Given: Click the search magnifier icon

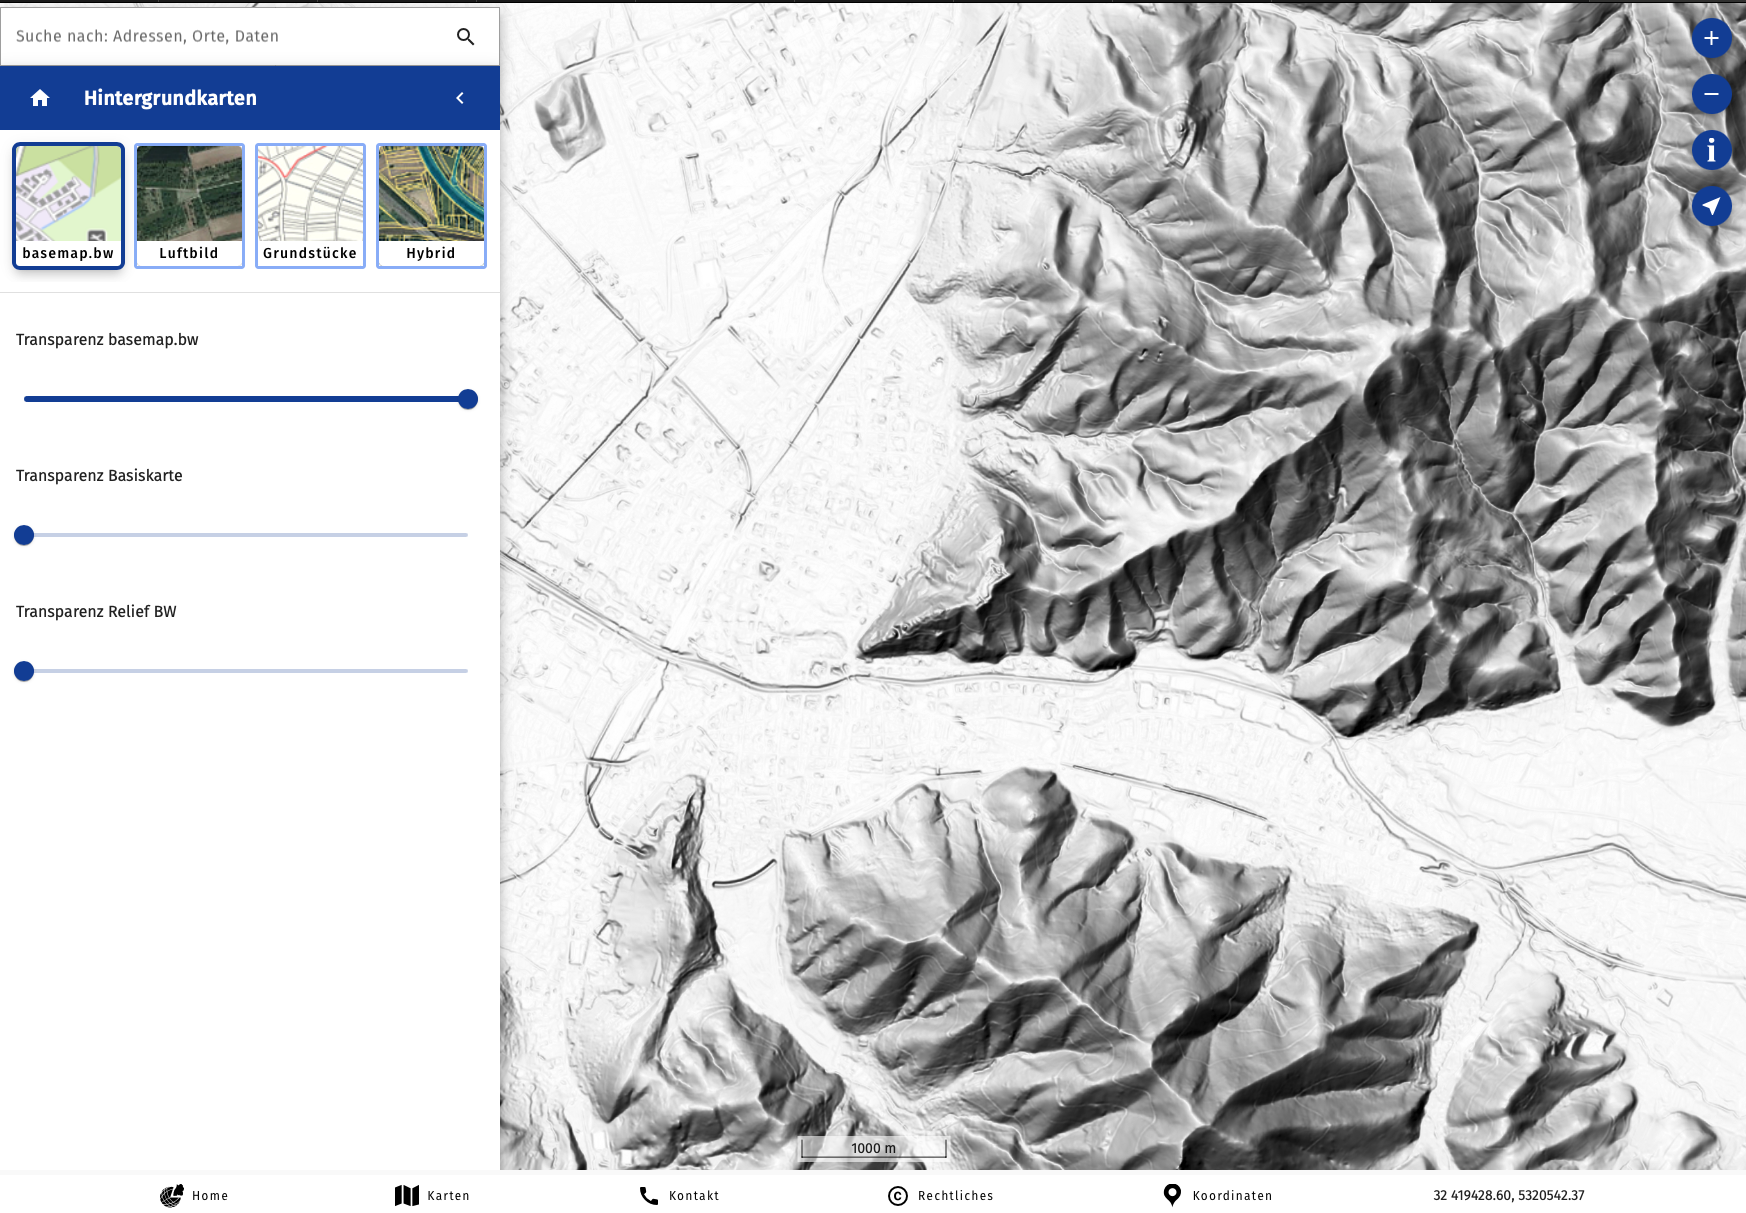Looking at the screenshot, I should pos(465,37).
